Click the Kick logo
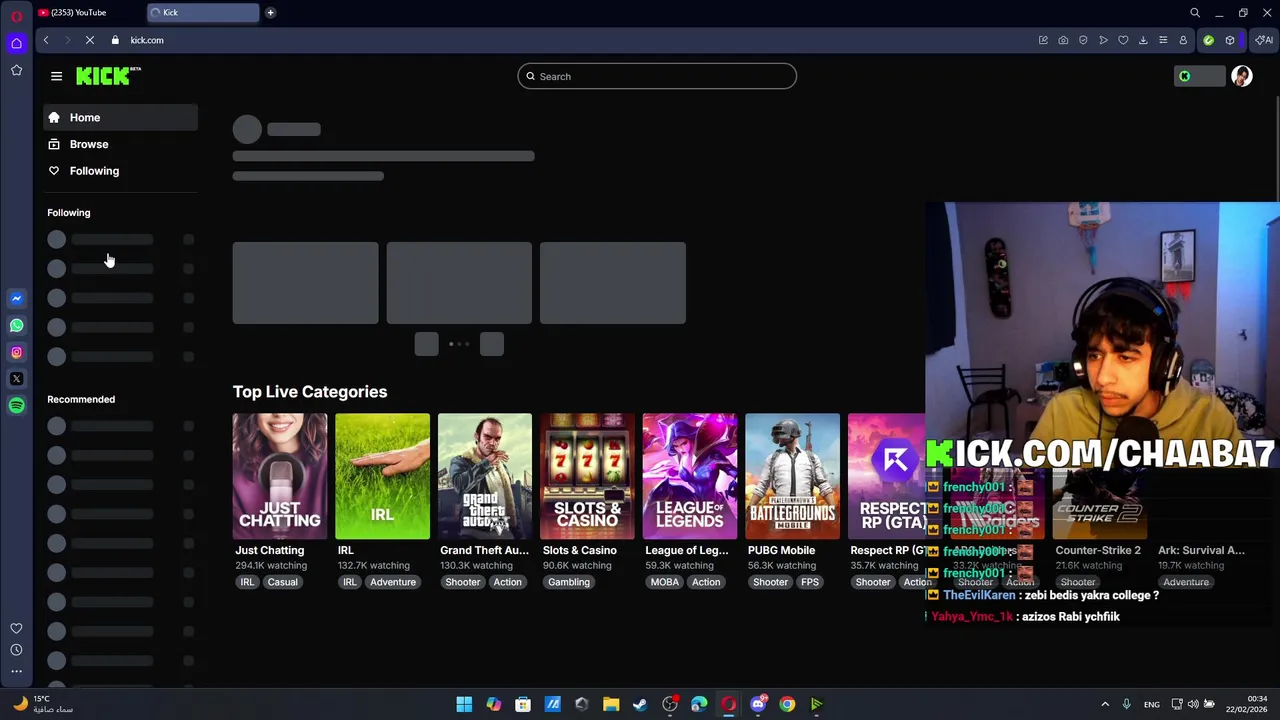 tap(108, 76)
